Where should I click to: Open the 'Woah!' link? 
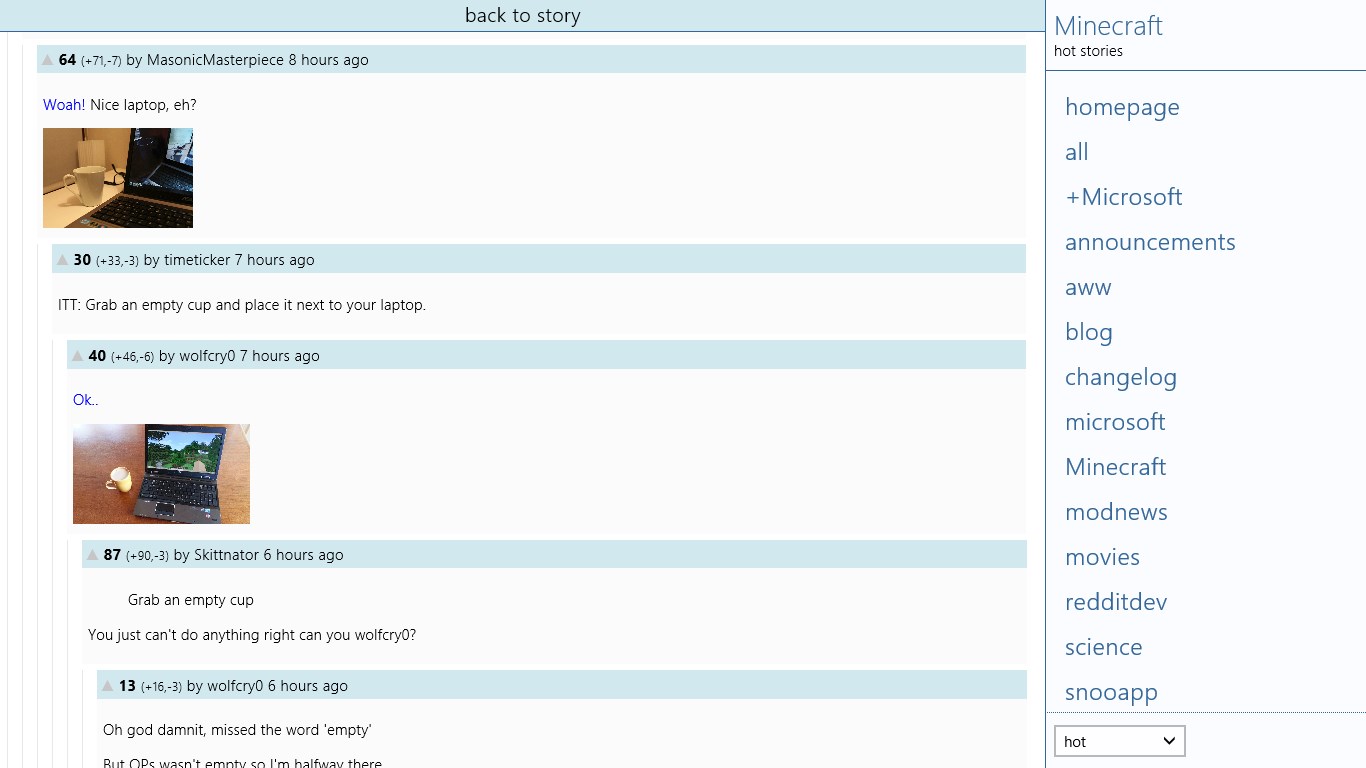[64, 105]
